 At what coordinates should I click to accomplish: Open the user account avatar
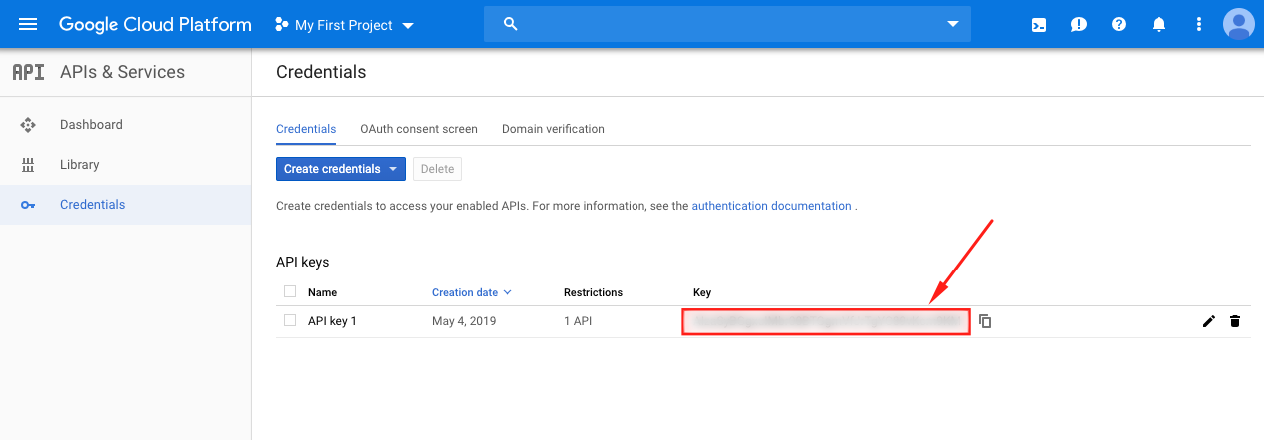[1239, 24]
